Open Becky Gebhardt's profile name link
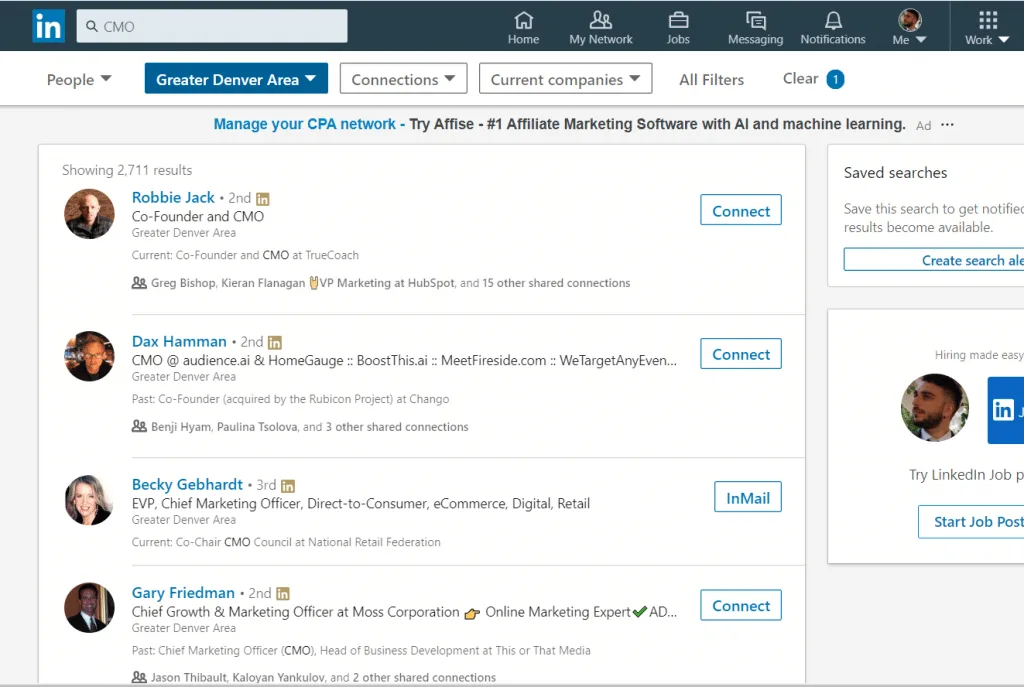Screen dimensions: 1024x687 coord(187,484)
